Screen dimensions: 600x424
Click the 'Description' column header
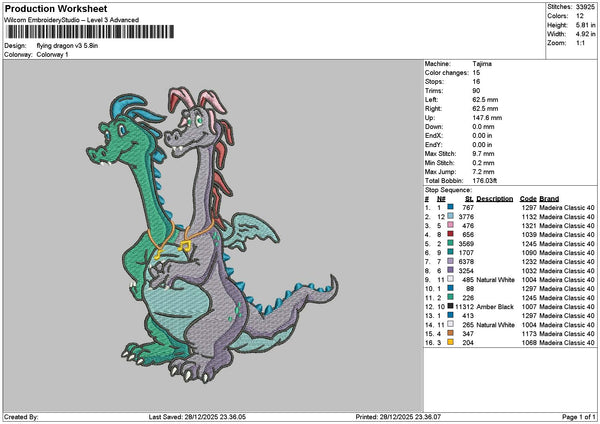point(495,199)
